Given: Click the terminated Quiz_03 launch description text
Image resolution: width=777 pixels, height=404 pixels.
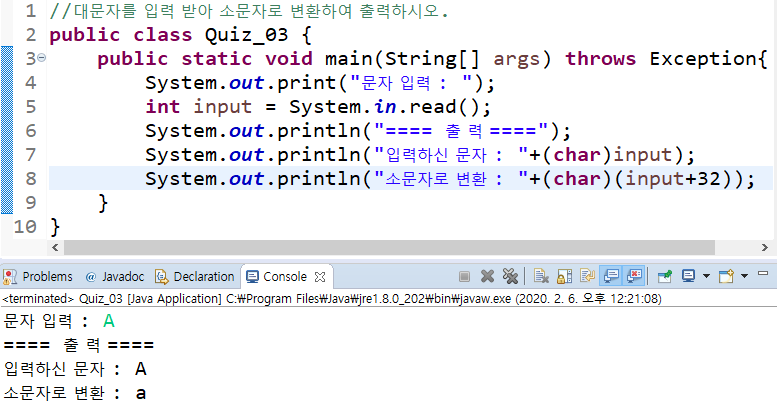Looking at the screenshot, I should 332,299.
